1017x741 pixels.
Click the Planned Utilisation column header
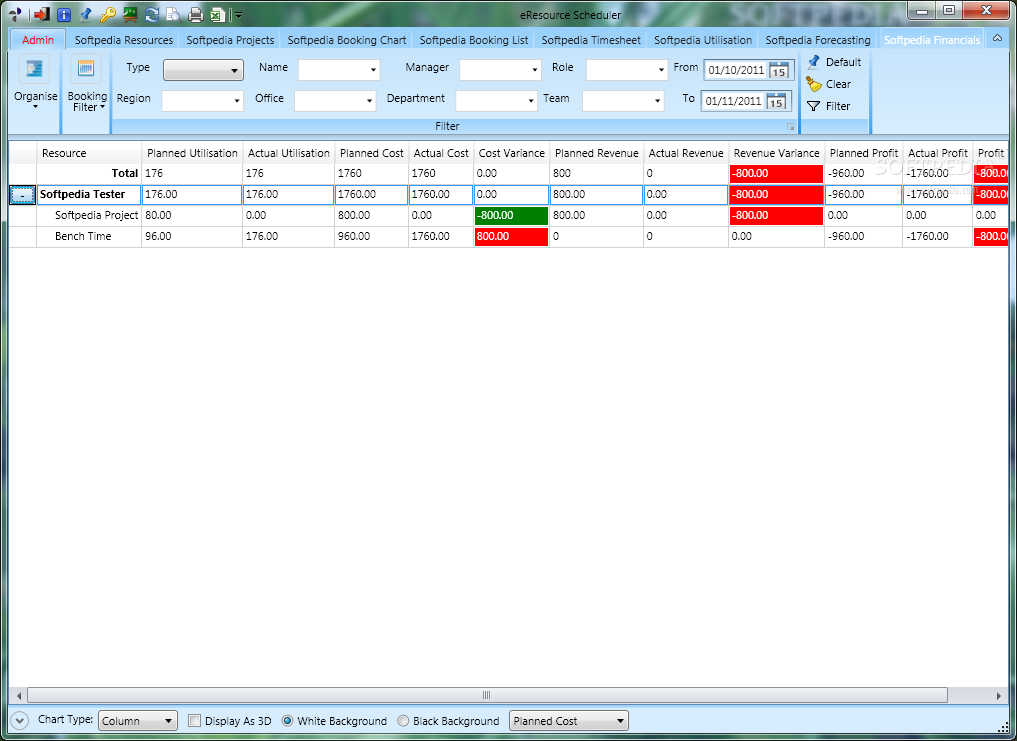[192, 153]
